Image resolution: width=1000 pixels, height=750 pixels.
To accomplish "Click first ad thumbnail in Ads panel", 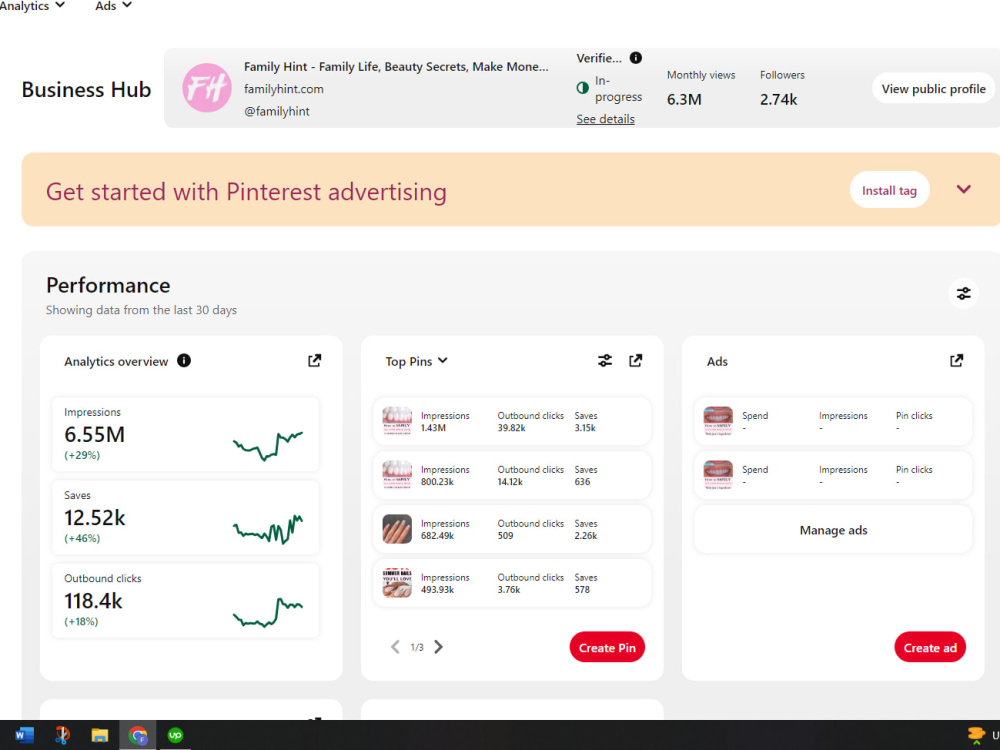I will click(x=717, y=421).
